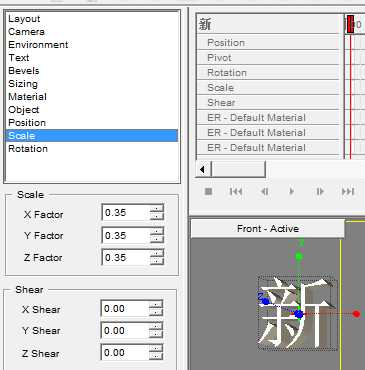
Task: Adjust X Shear with spinner arrows
Action: (x=156, y=309)
